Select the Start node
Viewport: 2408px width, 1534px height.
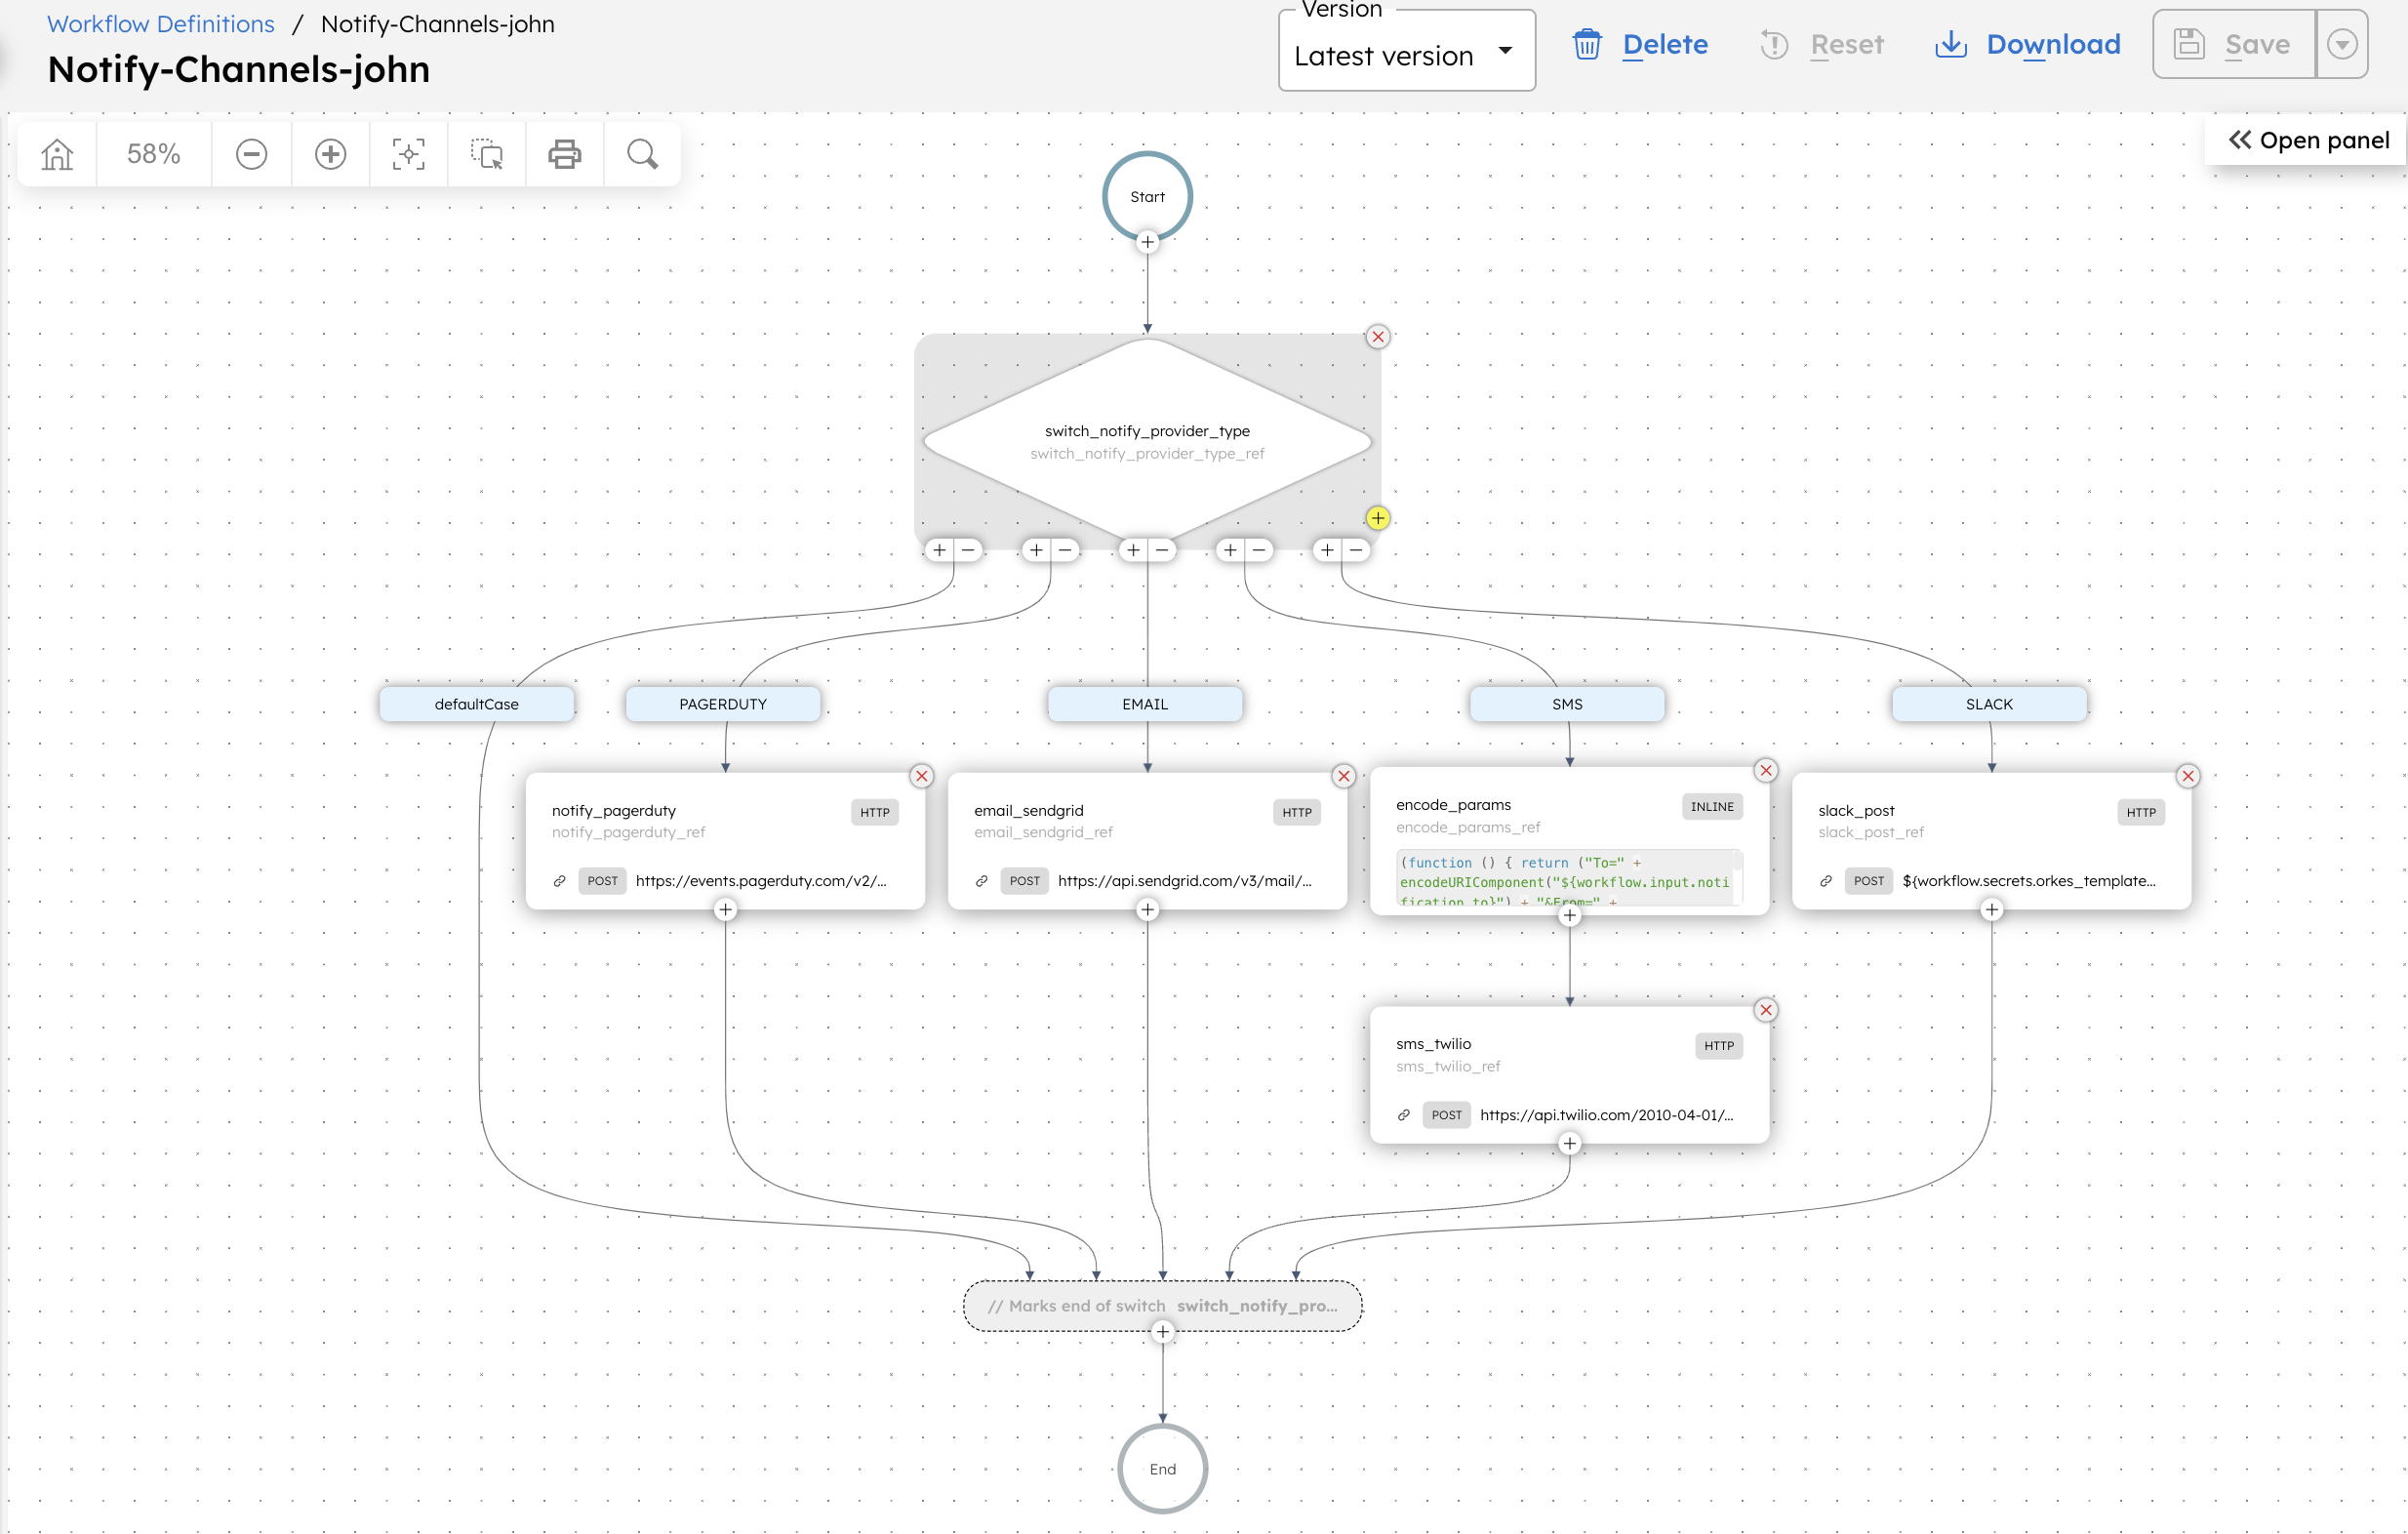pos(1147,196)
